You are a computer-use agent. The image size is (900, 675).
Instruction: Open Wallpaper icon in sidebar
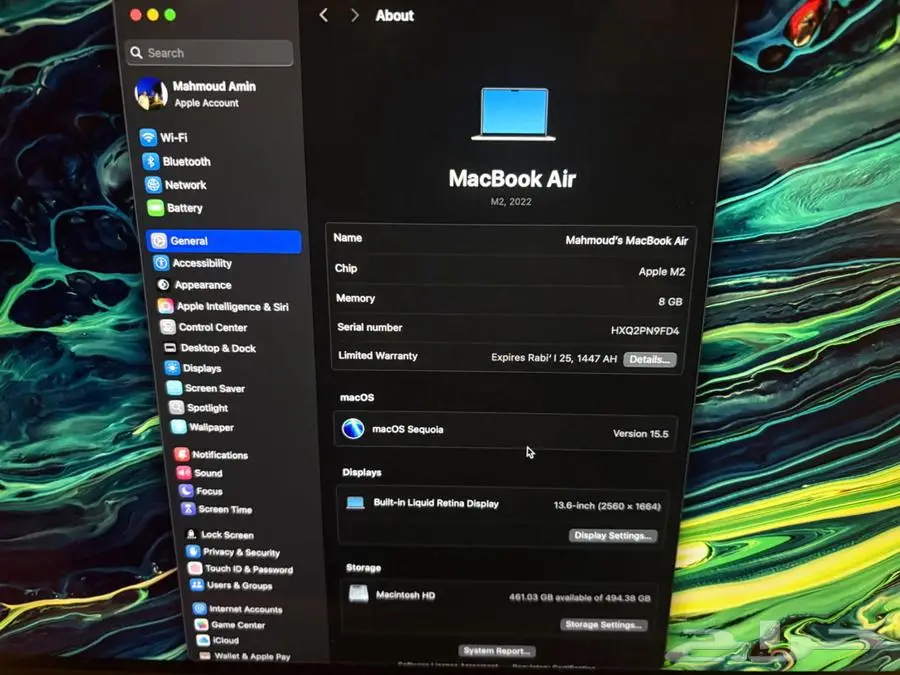[x=179, y=427]
